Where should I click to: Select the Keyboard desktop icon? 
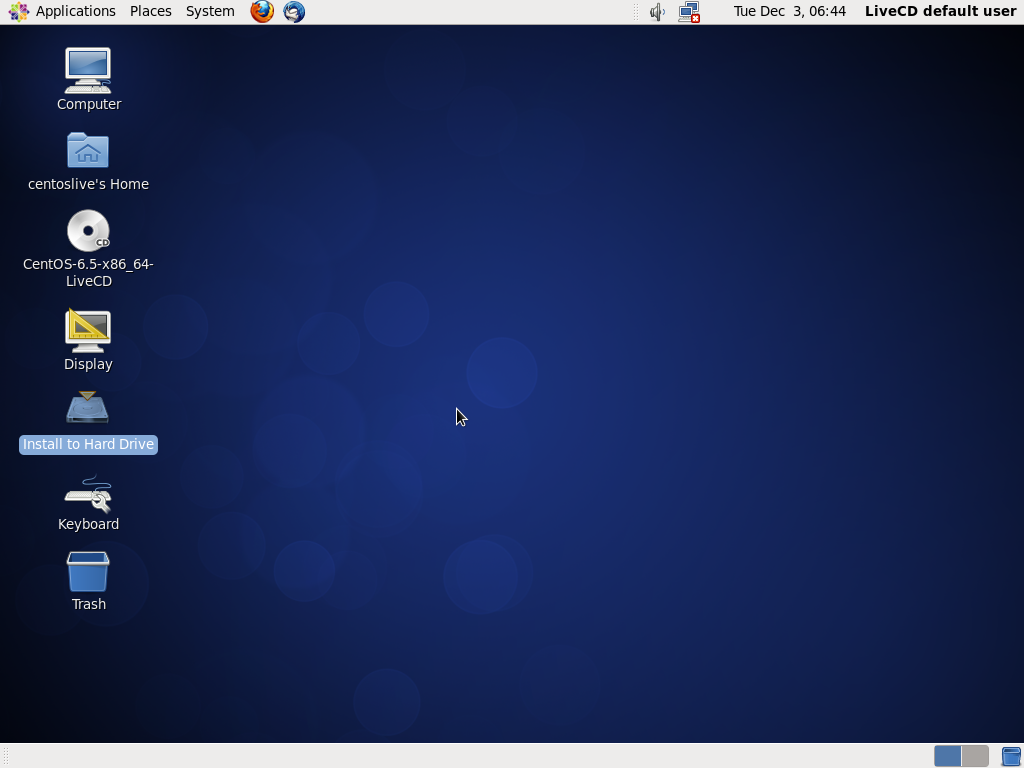88,493
